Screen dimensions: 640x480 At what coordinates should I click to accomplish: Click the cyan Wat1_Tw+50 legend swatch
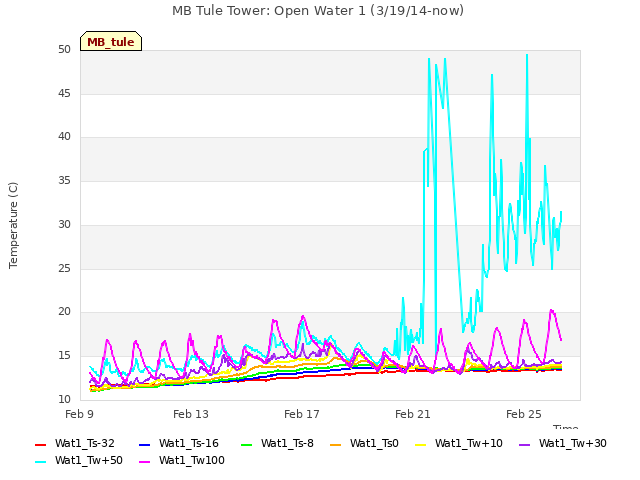pyautogui.click(x=40, y=462)
